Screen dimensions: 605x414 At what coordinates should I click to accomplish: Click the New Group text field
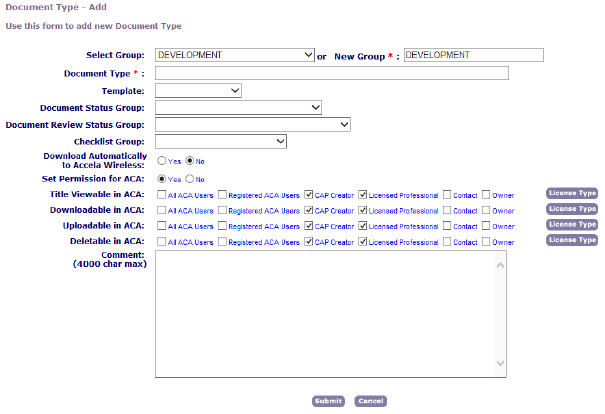[x=474, y=55]
